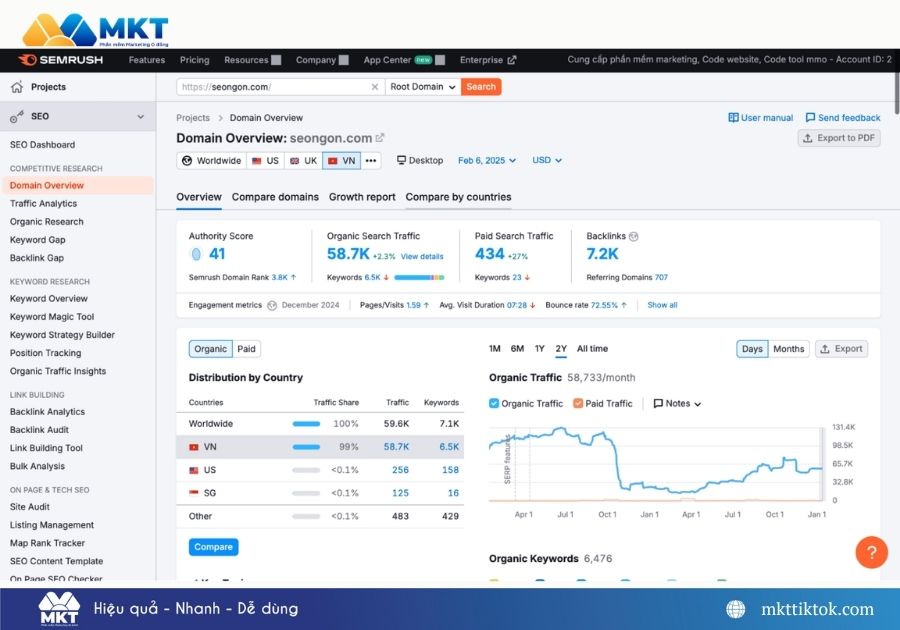Open the USD currency dropdown

(546, 161)
